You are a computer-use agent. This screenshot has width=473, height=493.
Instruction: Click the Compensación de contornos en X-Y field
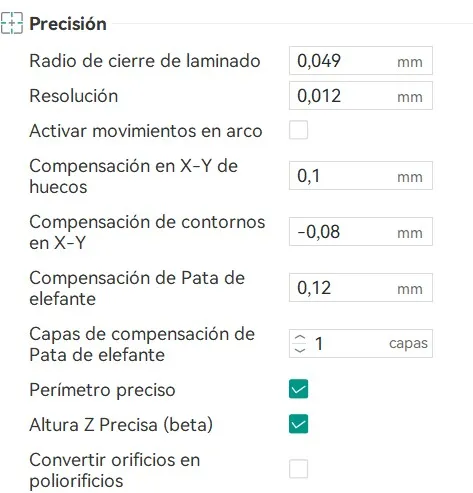click(361, 232)
